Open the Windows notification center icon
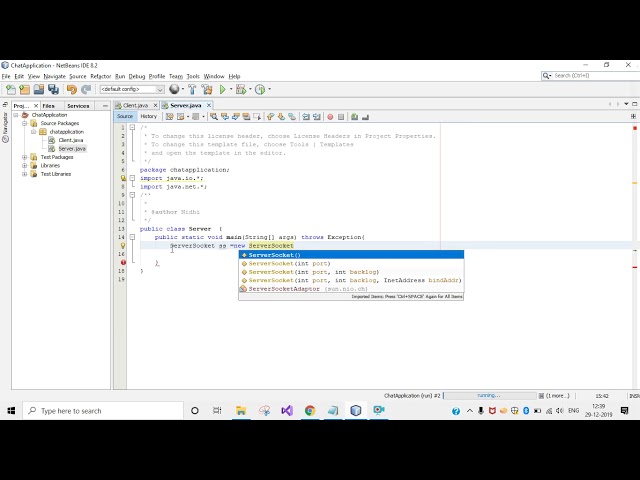 pos(624,411)
